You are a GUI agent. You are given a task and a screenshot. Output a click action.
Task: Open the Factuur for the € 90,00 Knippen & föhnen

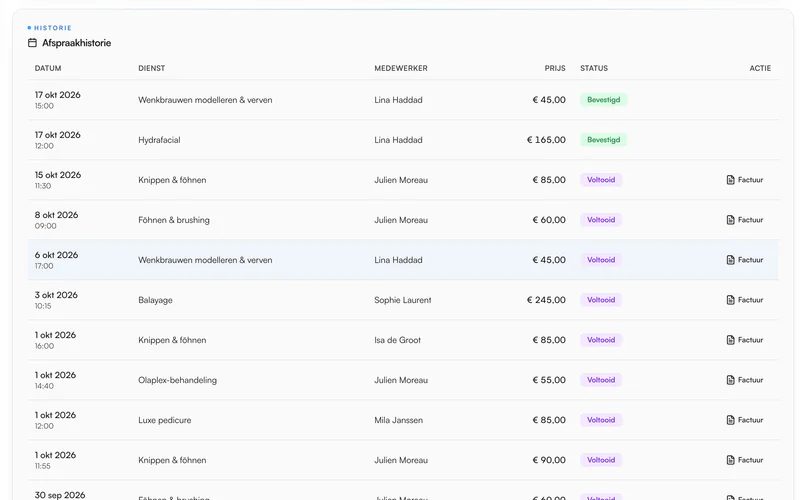pos(744,460)
